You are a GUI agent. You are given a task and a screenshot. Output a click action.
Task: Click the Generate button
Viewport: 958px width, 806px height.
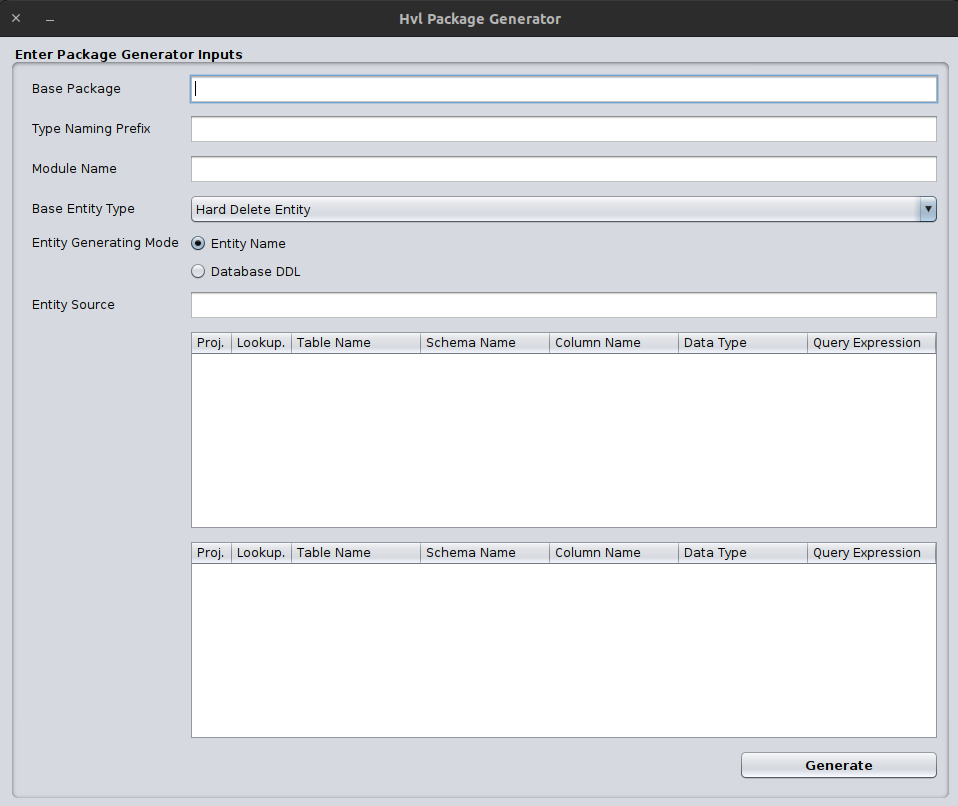(x=838, y=765)
